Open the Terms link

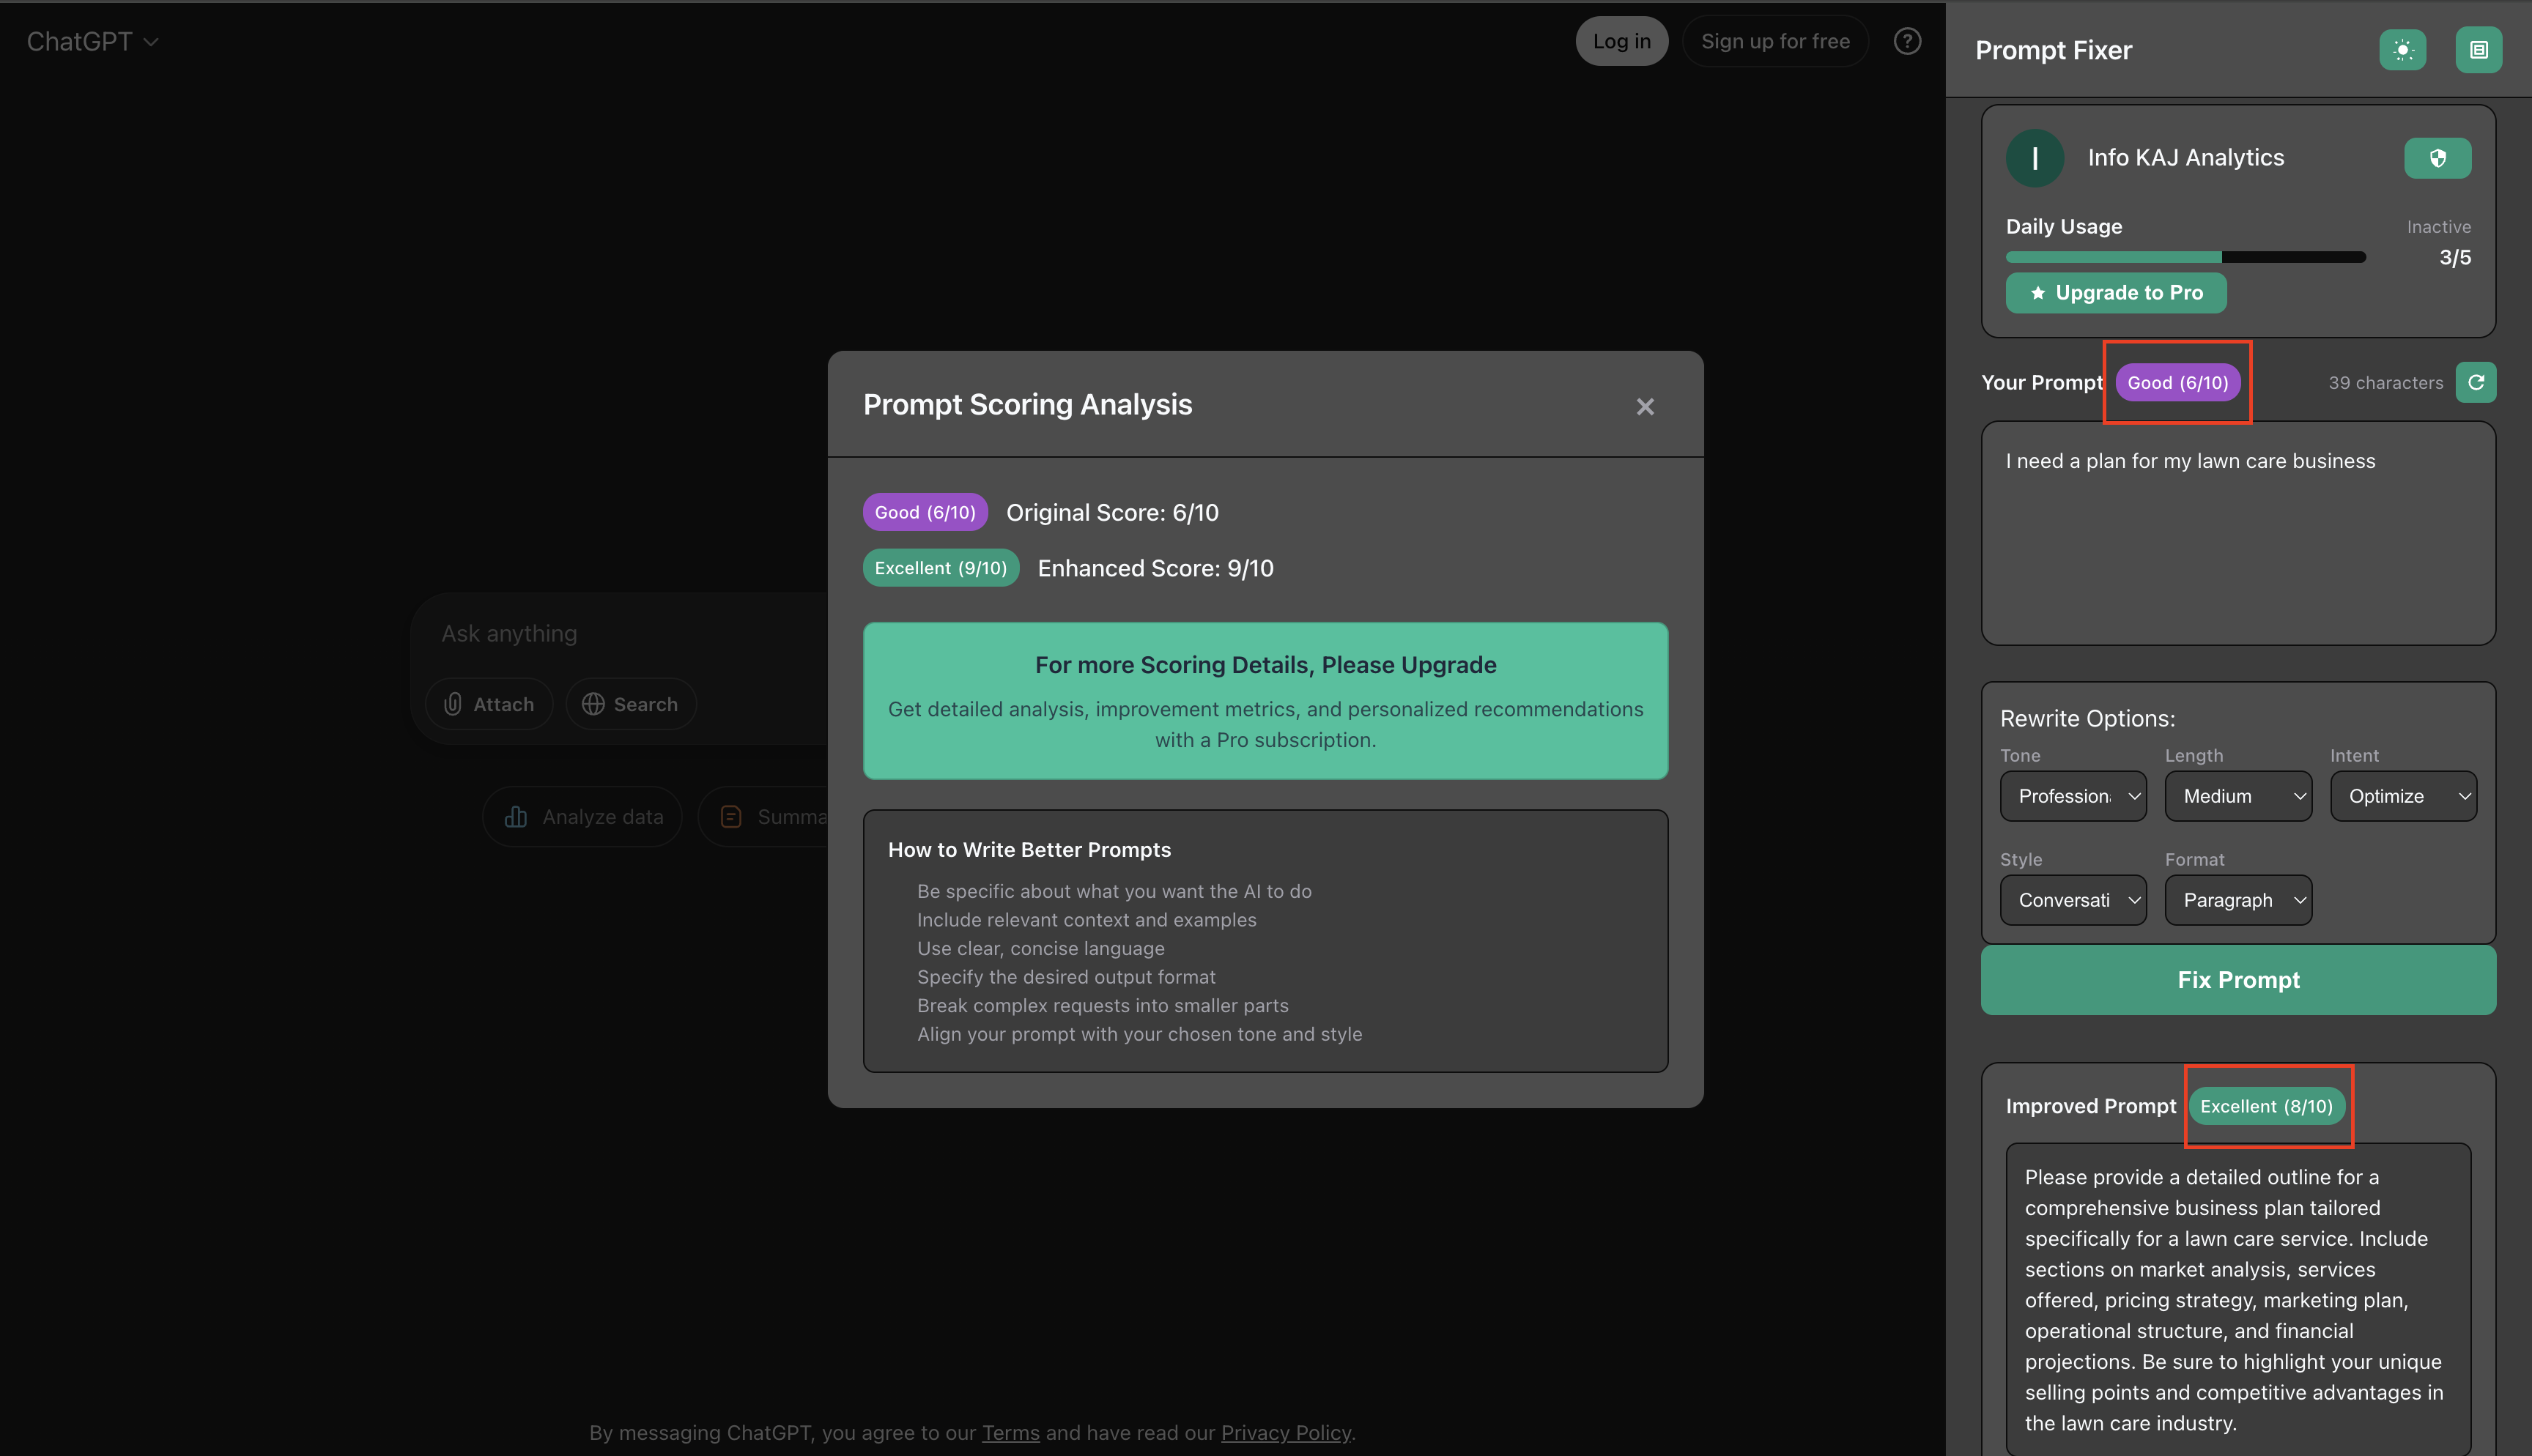click(x=1010, y=1432)
